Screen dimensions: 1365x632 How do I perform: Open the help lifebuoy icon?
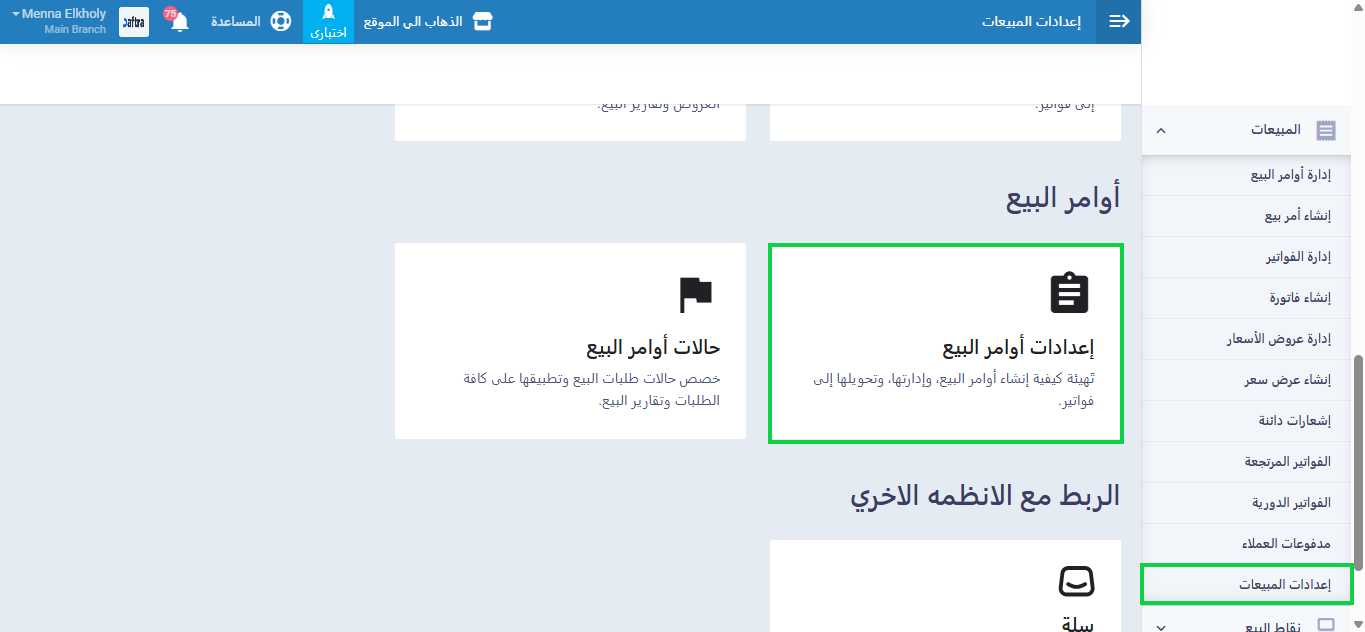pos(281,22)
